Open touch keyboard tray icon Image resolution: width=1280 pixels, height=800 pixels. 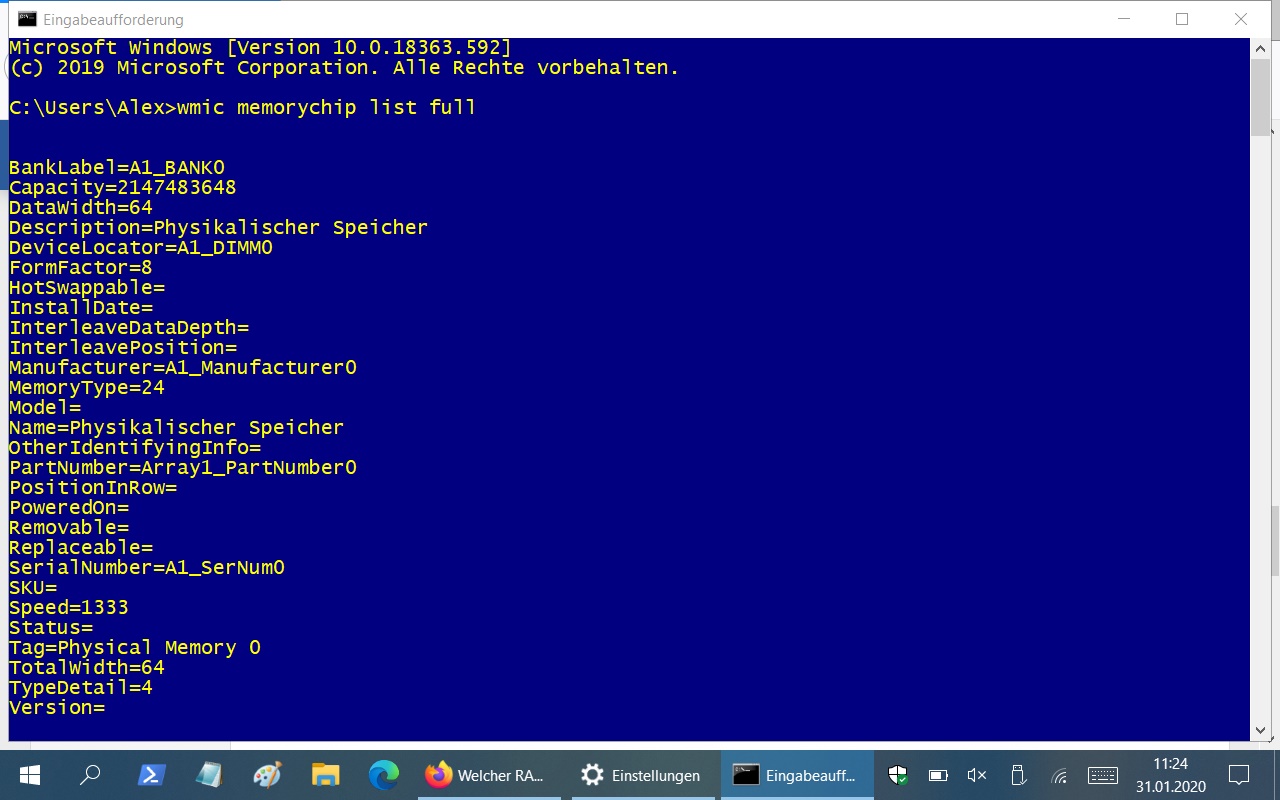(x=1103, y=775)
